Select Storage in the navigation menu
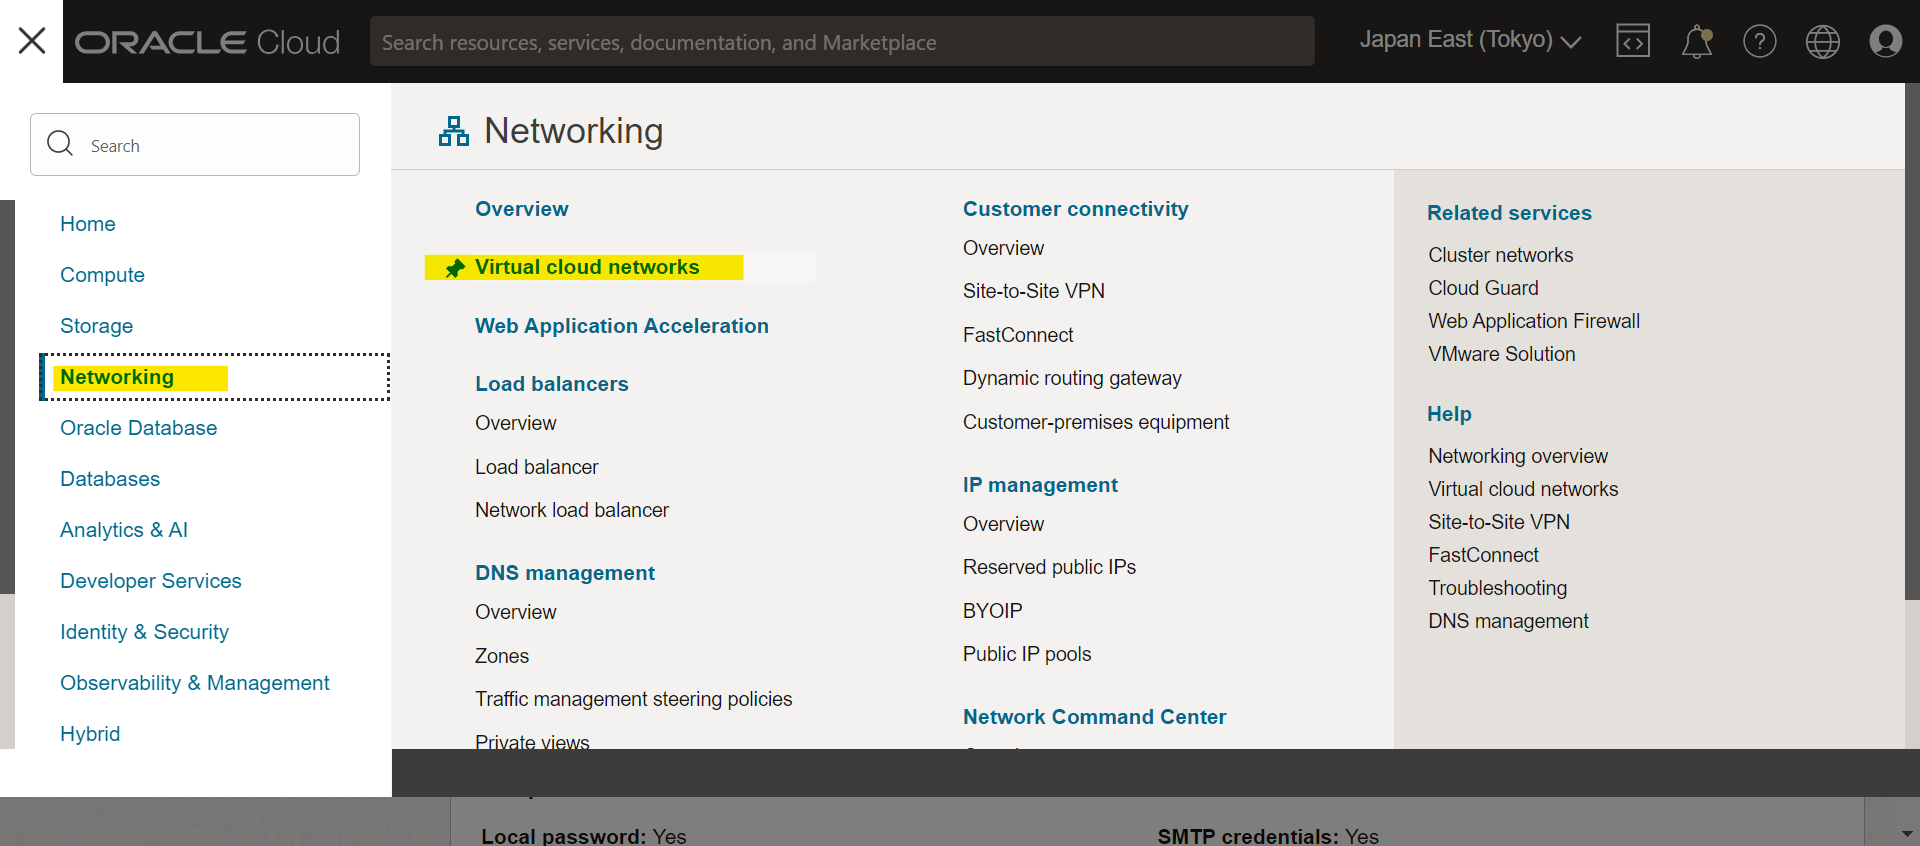The height and width of the screenshot is (846, 1920). point(96,326)
